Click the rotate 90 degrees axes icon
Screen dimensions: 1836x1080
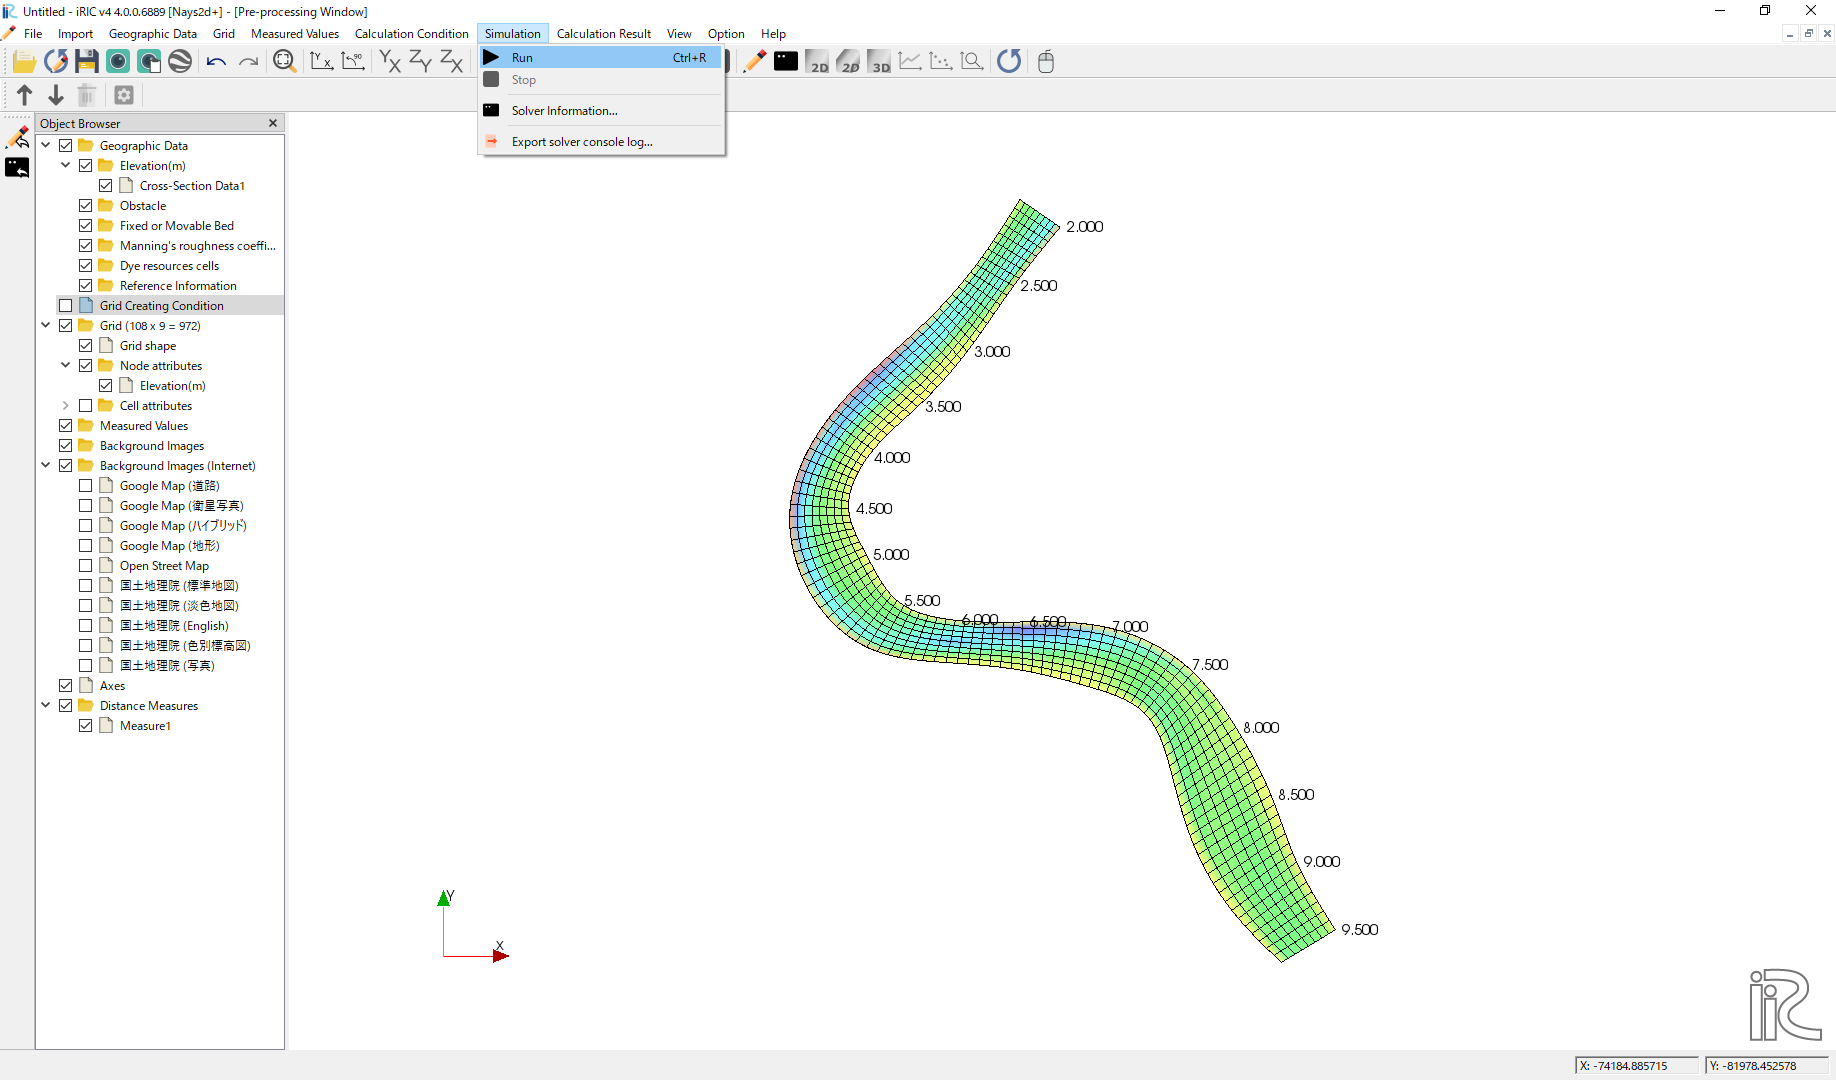point(353,62)
